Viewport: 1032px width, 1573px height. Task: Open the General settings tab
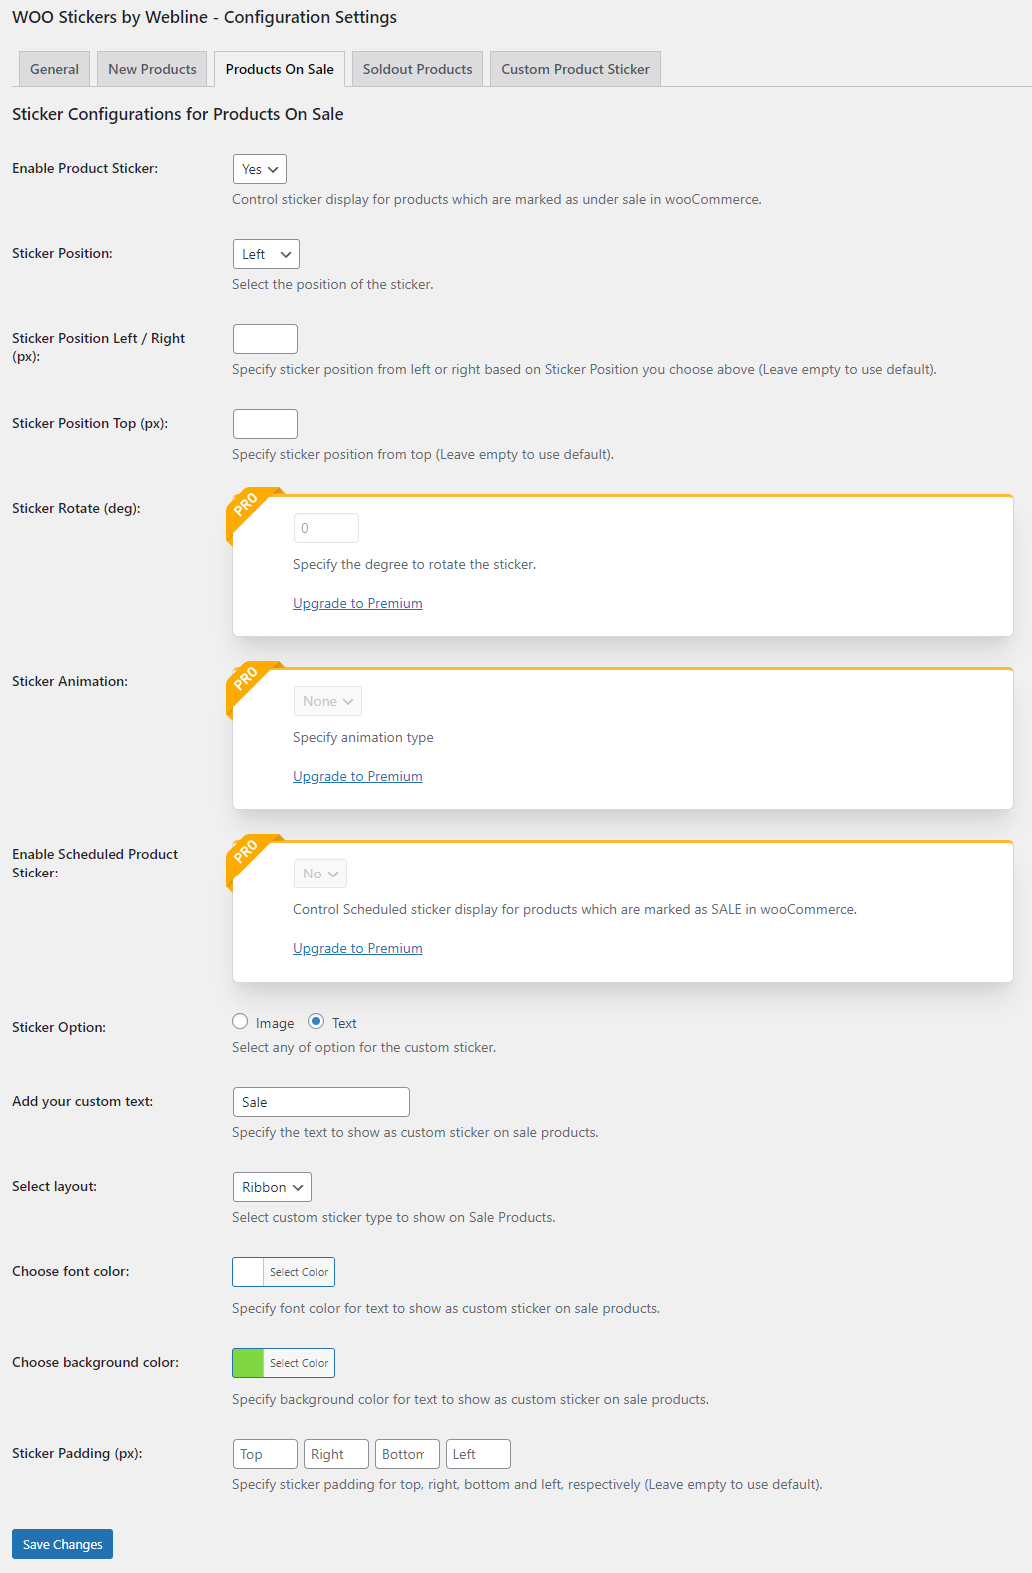tap(54, 69)
